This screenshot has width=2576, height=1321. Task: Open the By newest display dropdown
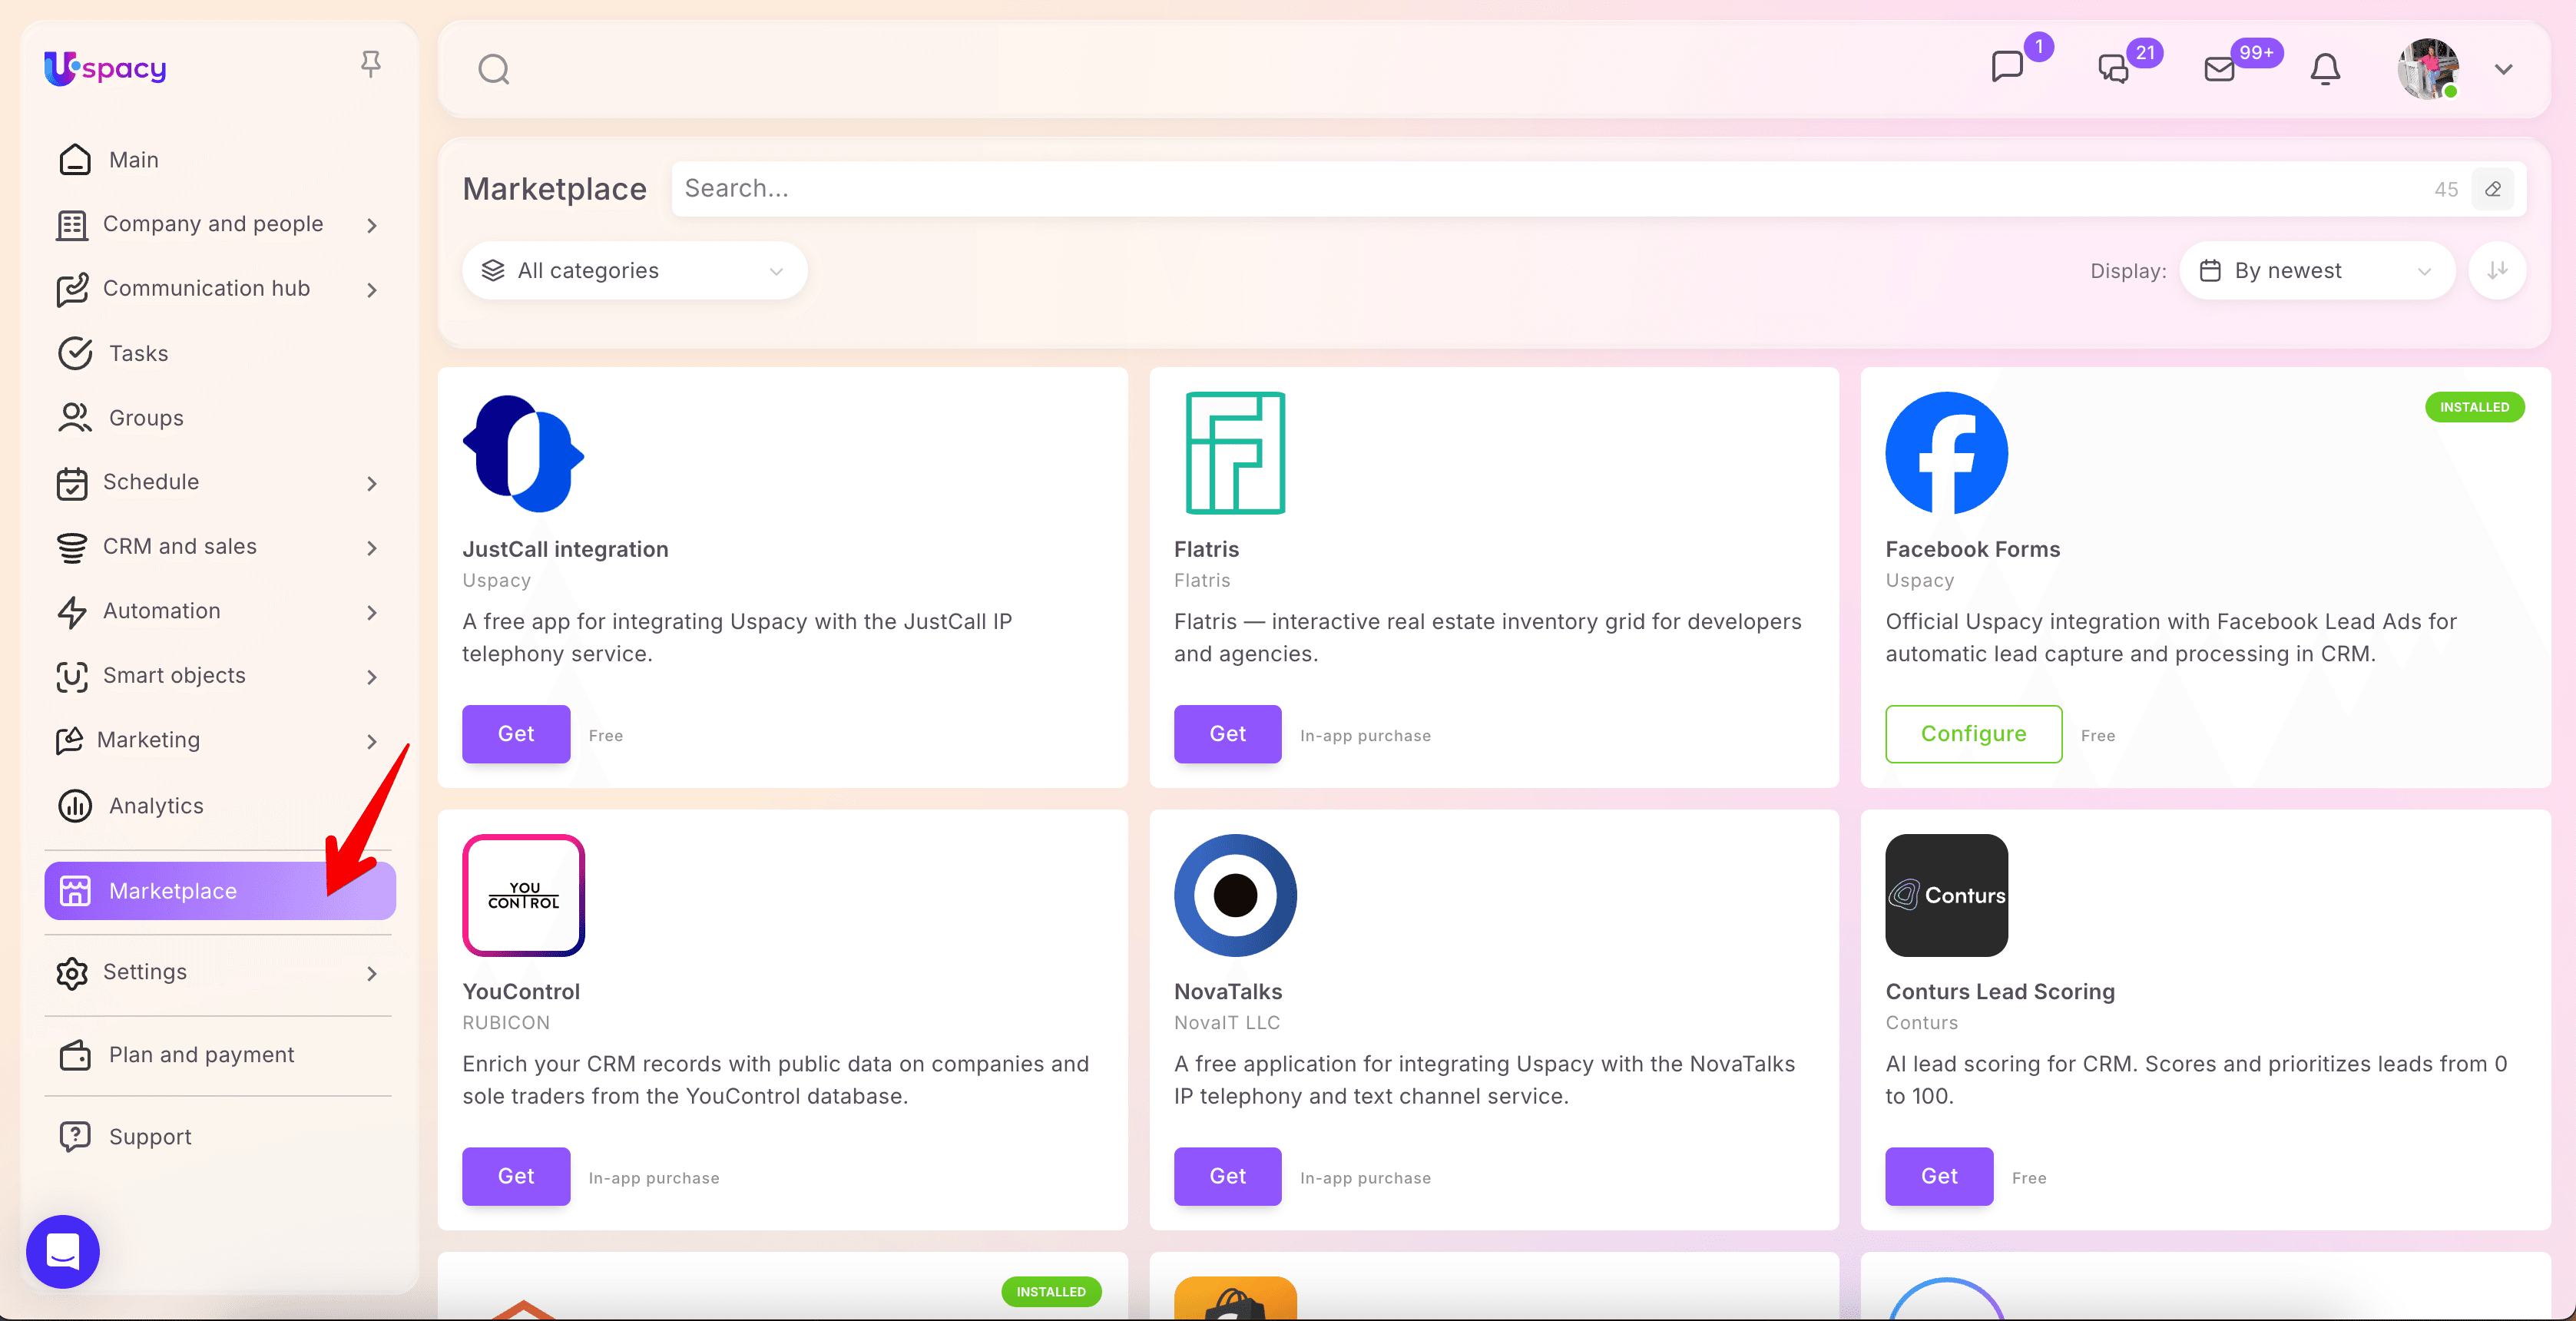[2317, 270]
